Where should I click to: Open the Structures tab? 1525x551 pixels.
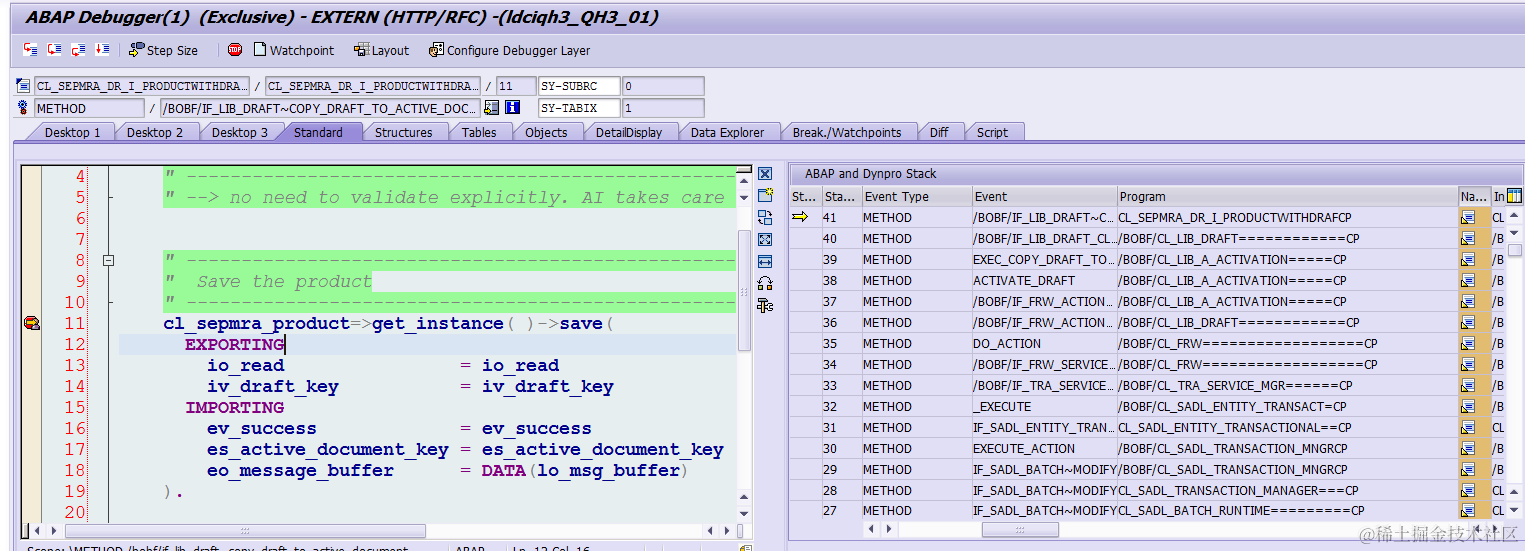403,132
